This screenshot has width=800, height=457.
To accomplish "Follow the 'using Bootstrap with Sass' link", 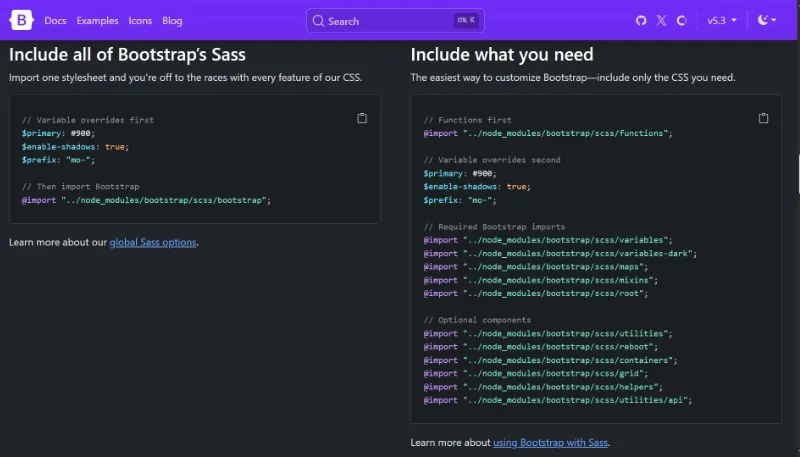I will click(550, 442).
